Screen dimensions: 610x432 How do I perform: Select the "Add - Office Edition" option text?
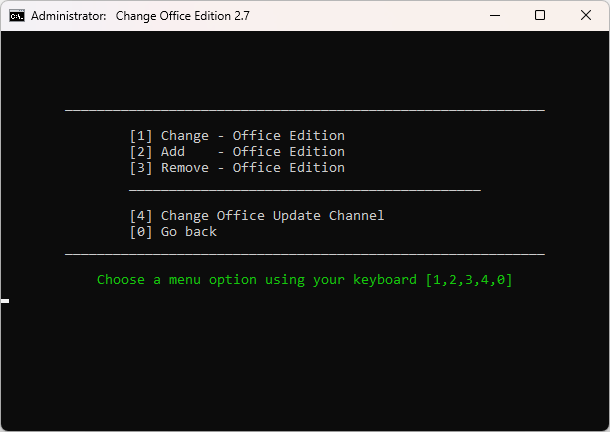point(252,152)
